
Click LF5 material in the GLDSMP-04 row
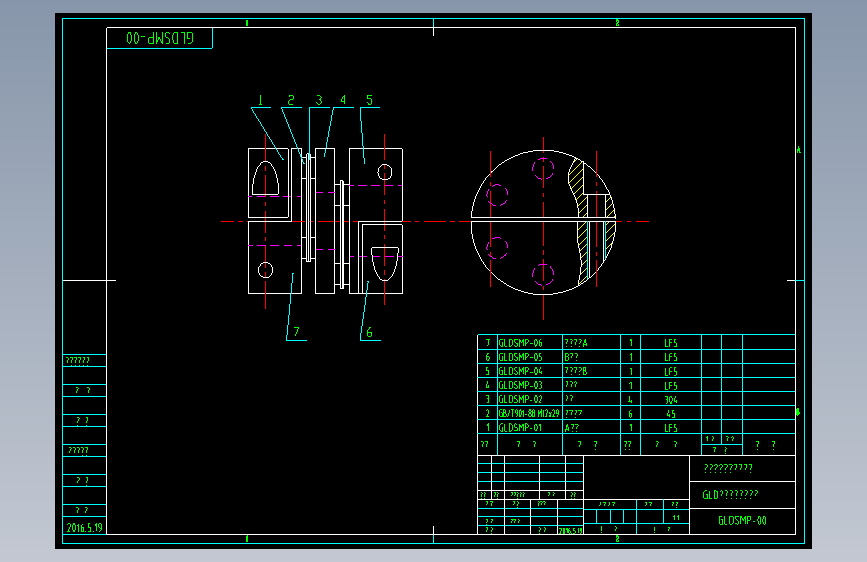pyautogui.click(x=671, y=372)
